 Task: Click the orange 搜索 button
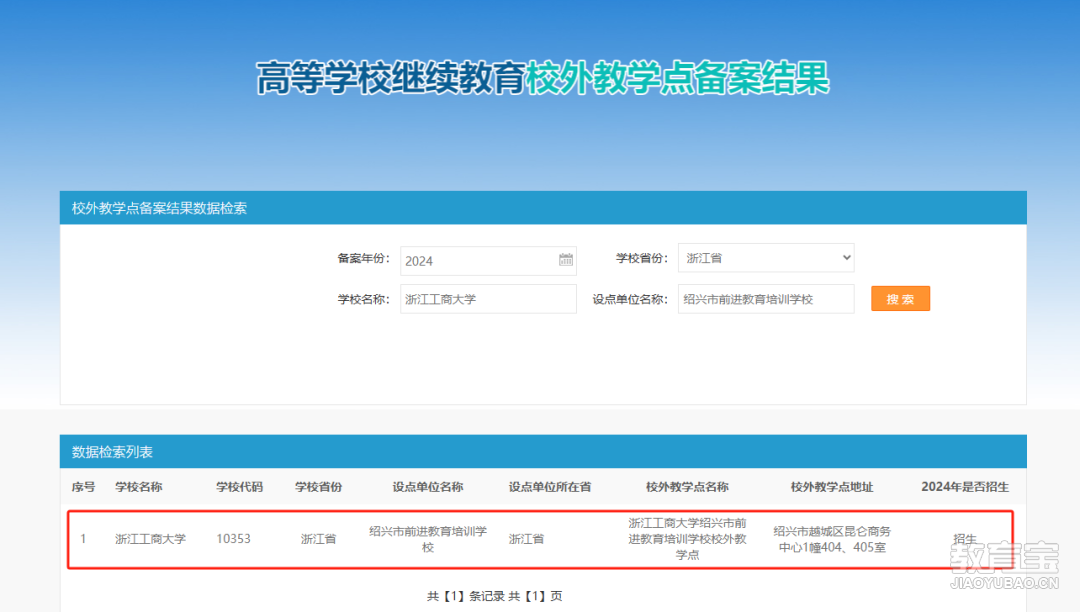(x=900, y=299)
